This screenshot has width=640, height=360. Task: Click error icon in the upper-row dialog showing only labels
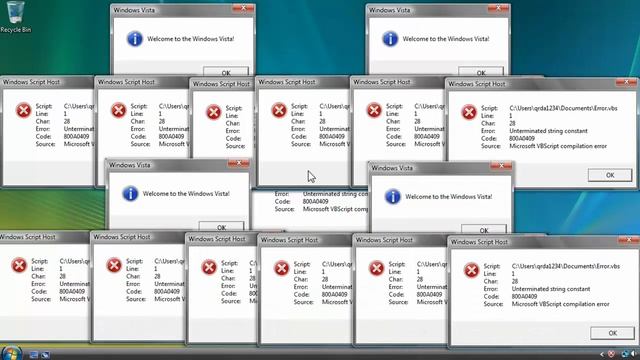coord(213,112)
